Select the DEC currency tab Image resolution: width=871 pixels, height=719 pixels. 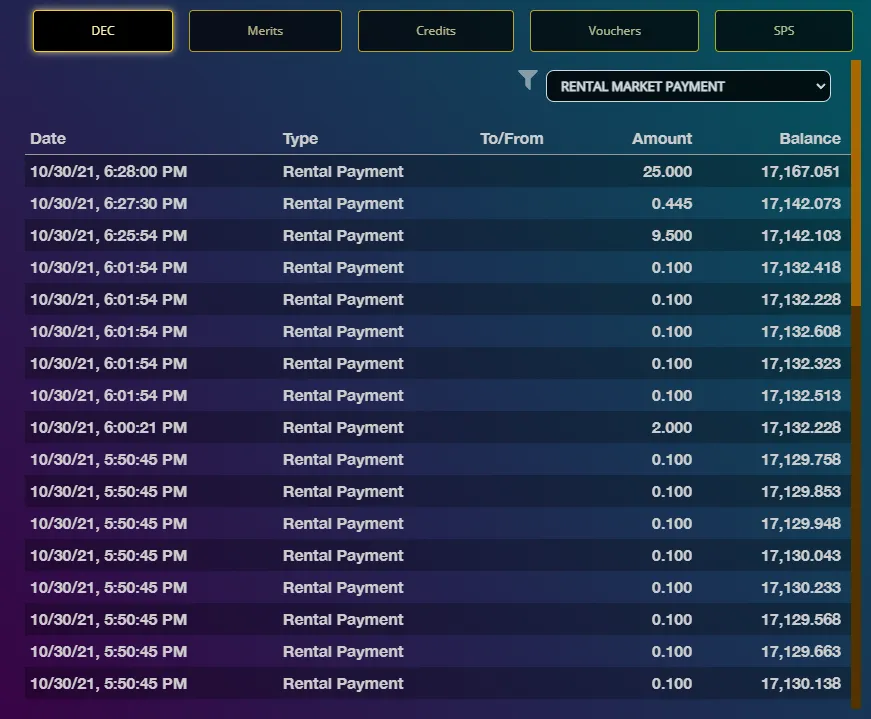103,31
